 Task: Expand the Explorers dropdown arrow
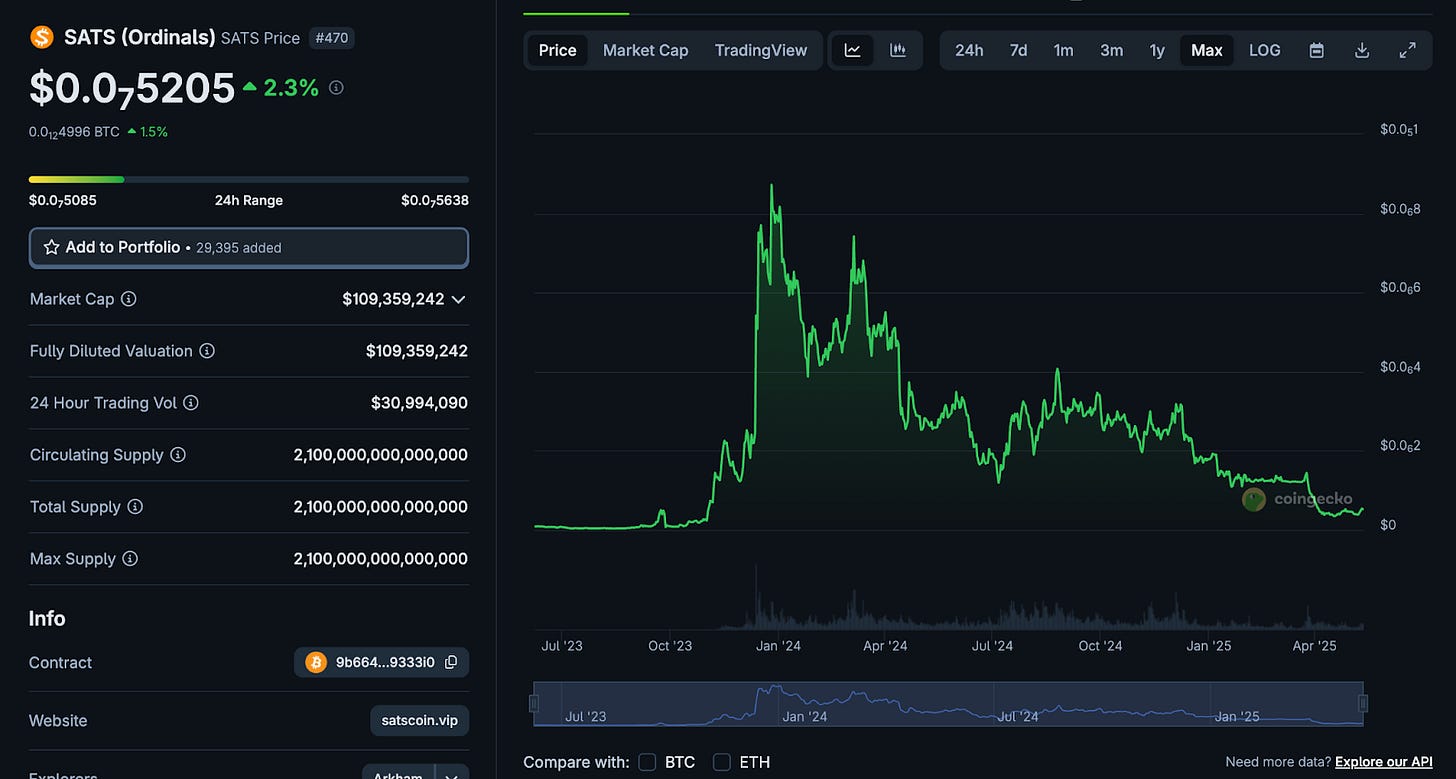coord(452,774)
